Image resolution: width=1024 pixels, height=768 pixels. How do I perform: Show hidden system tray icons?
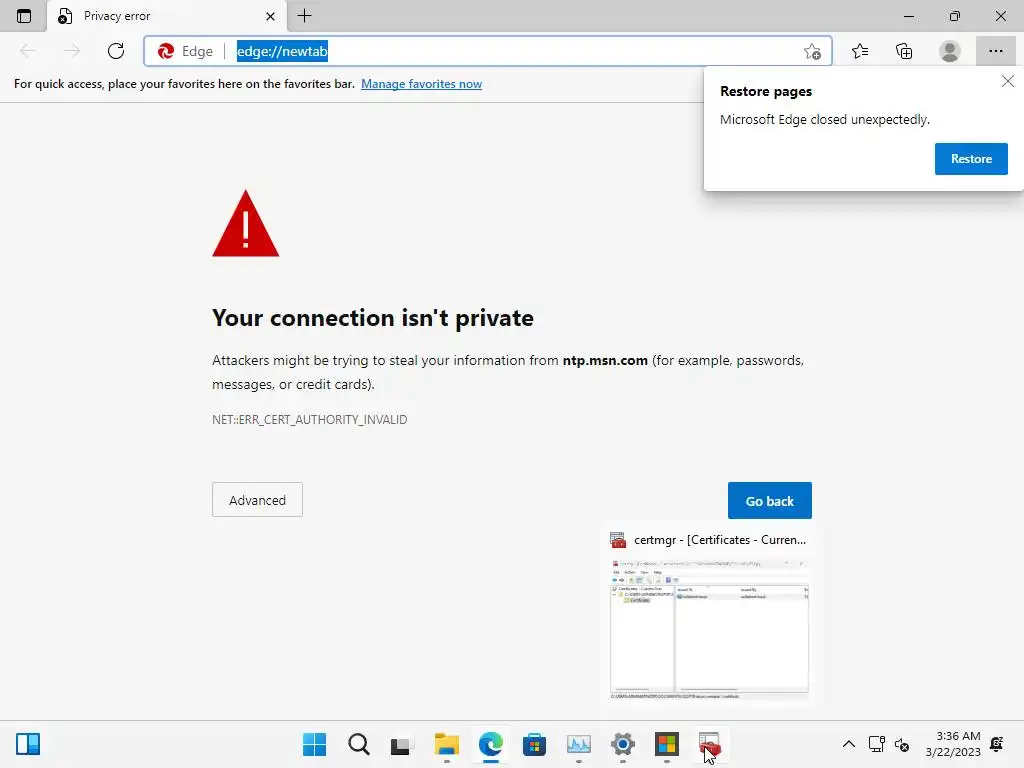(x=848, y=744)
